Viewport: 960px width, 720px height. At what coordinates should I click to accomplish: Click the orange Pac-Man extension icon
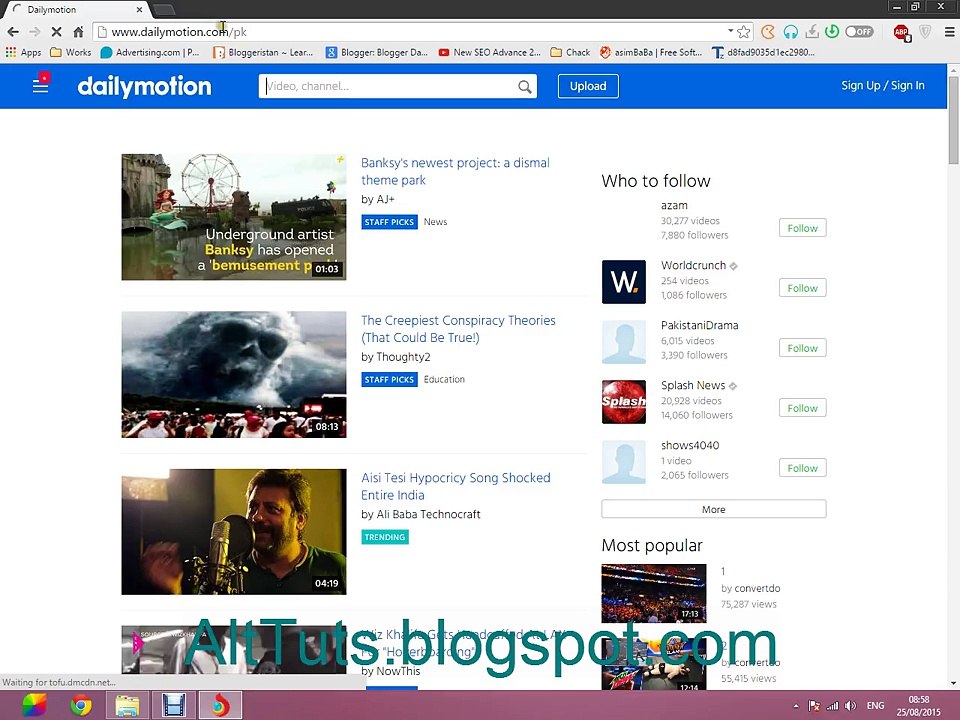tap(768, 32)
